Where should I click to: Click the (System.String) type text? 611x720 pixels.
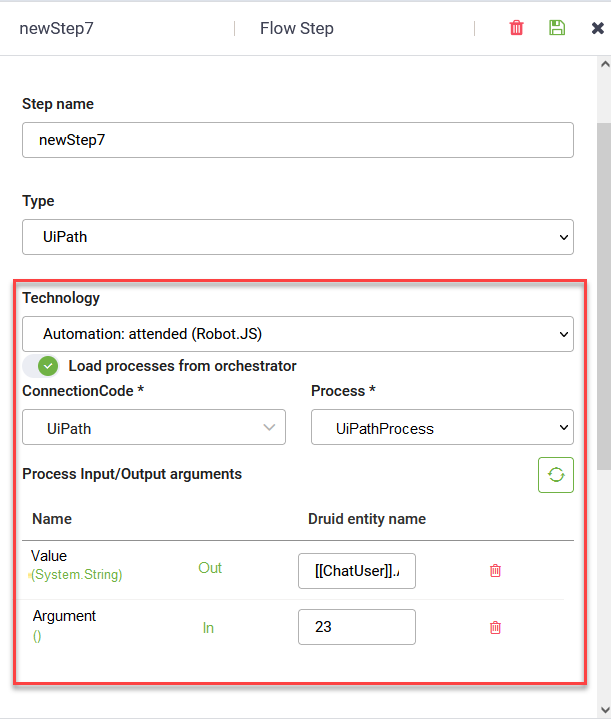76,574
